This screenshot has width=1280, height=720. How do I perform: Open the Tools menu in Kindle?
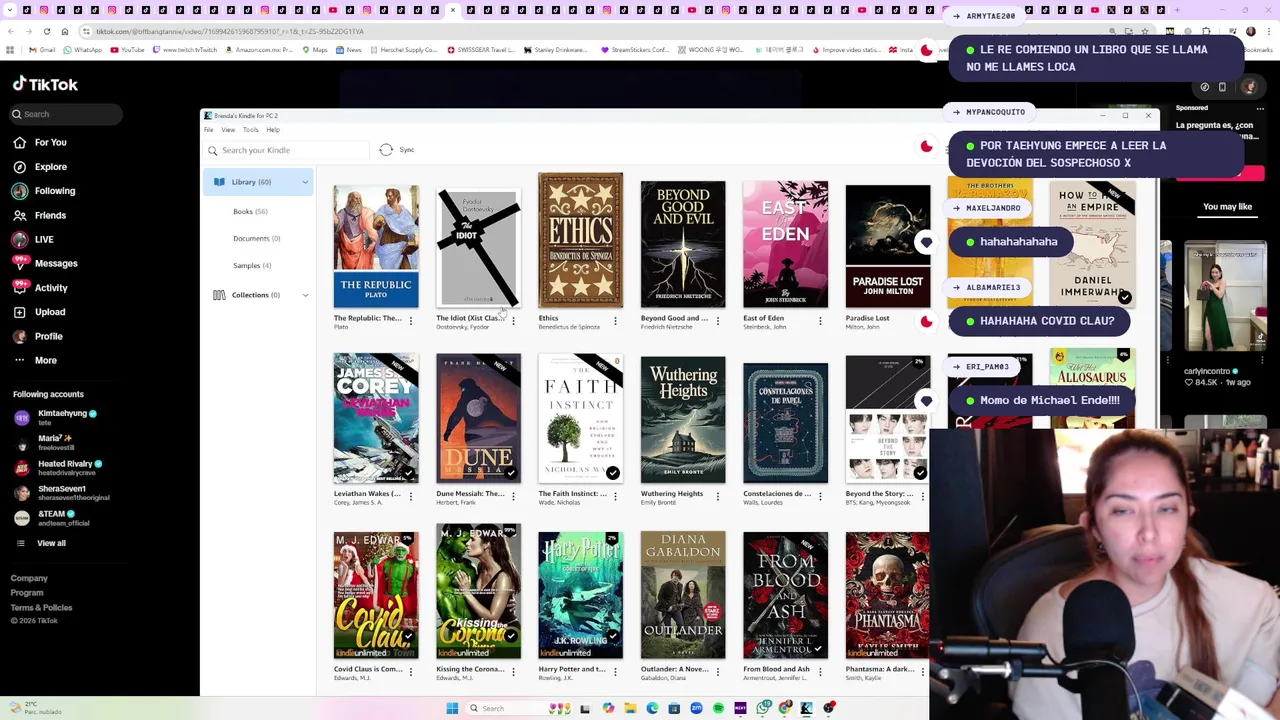click(250, 130)
